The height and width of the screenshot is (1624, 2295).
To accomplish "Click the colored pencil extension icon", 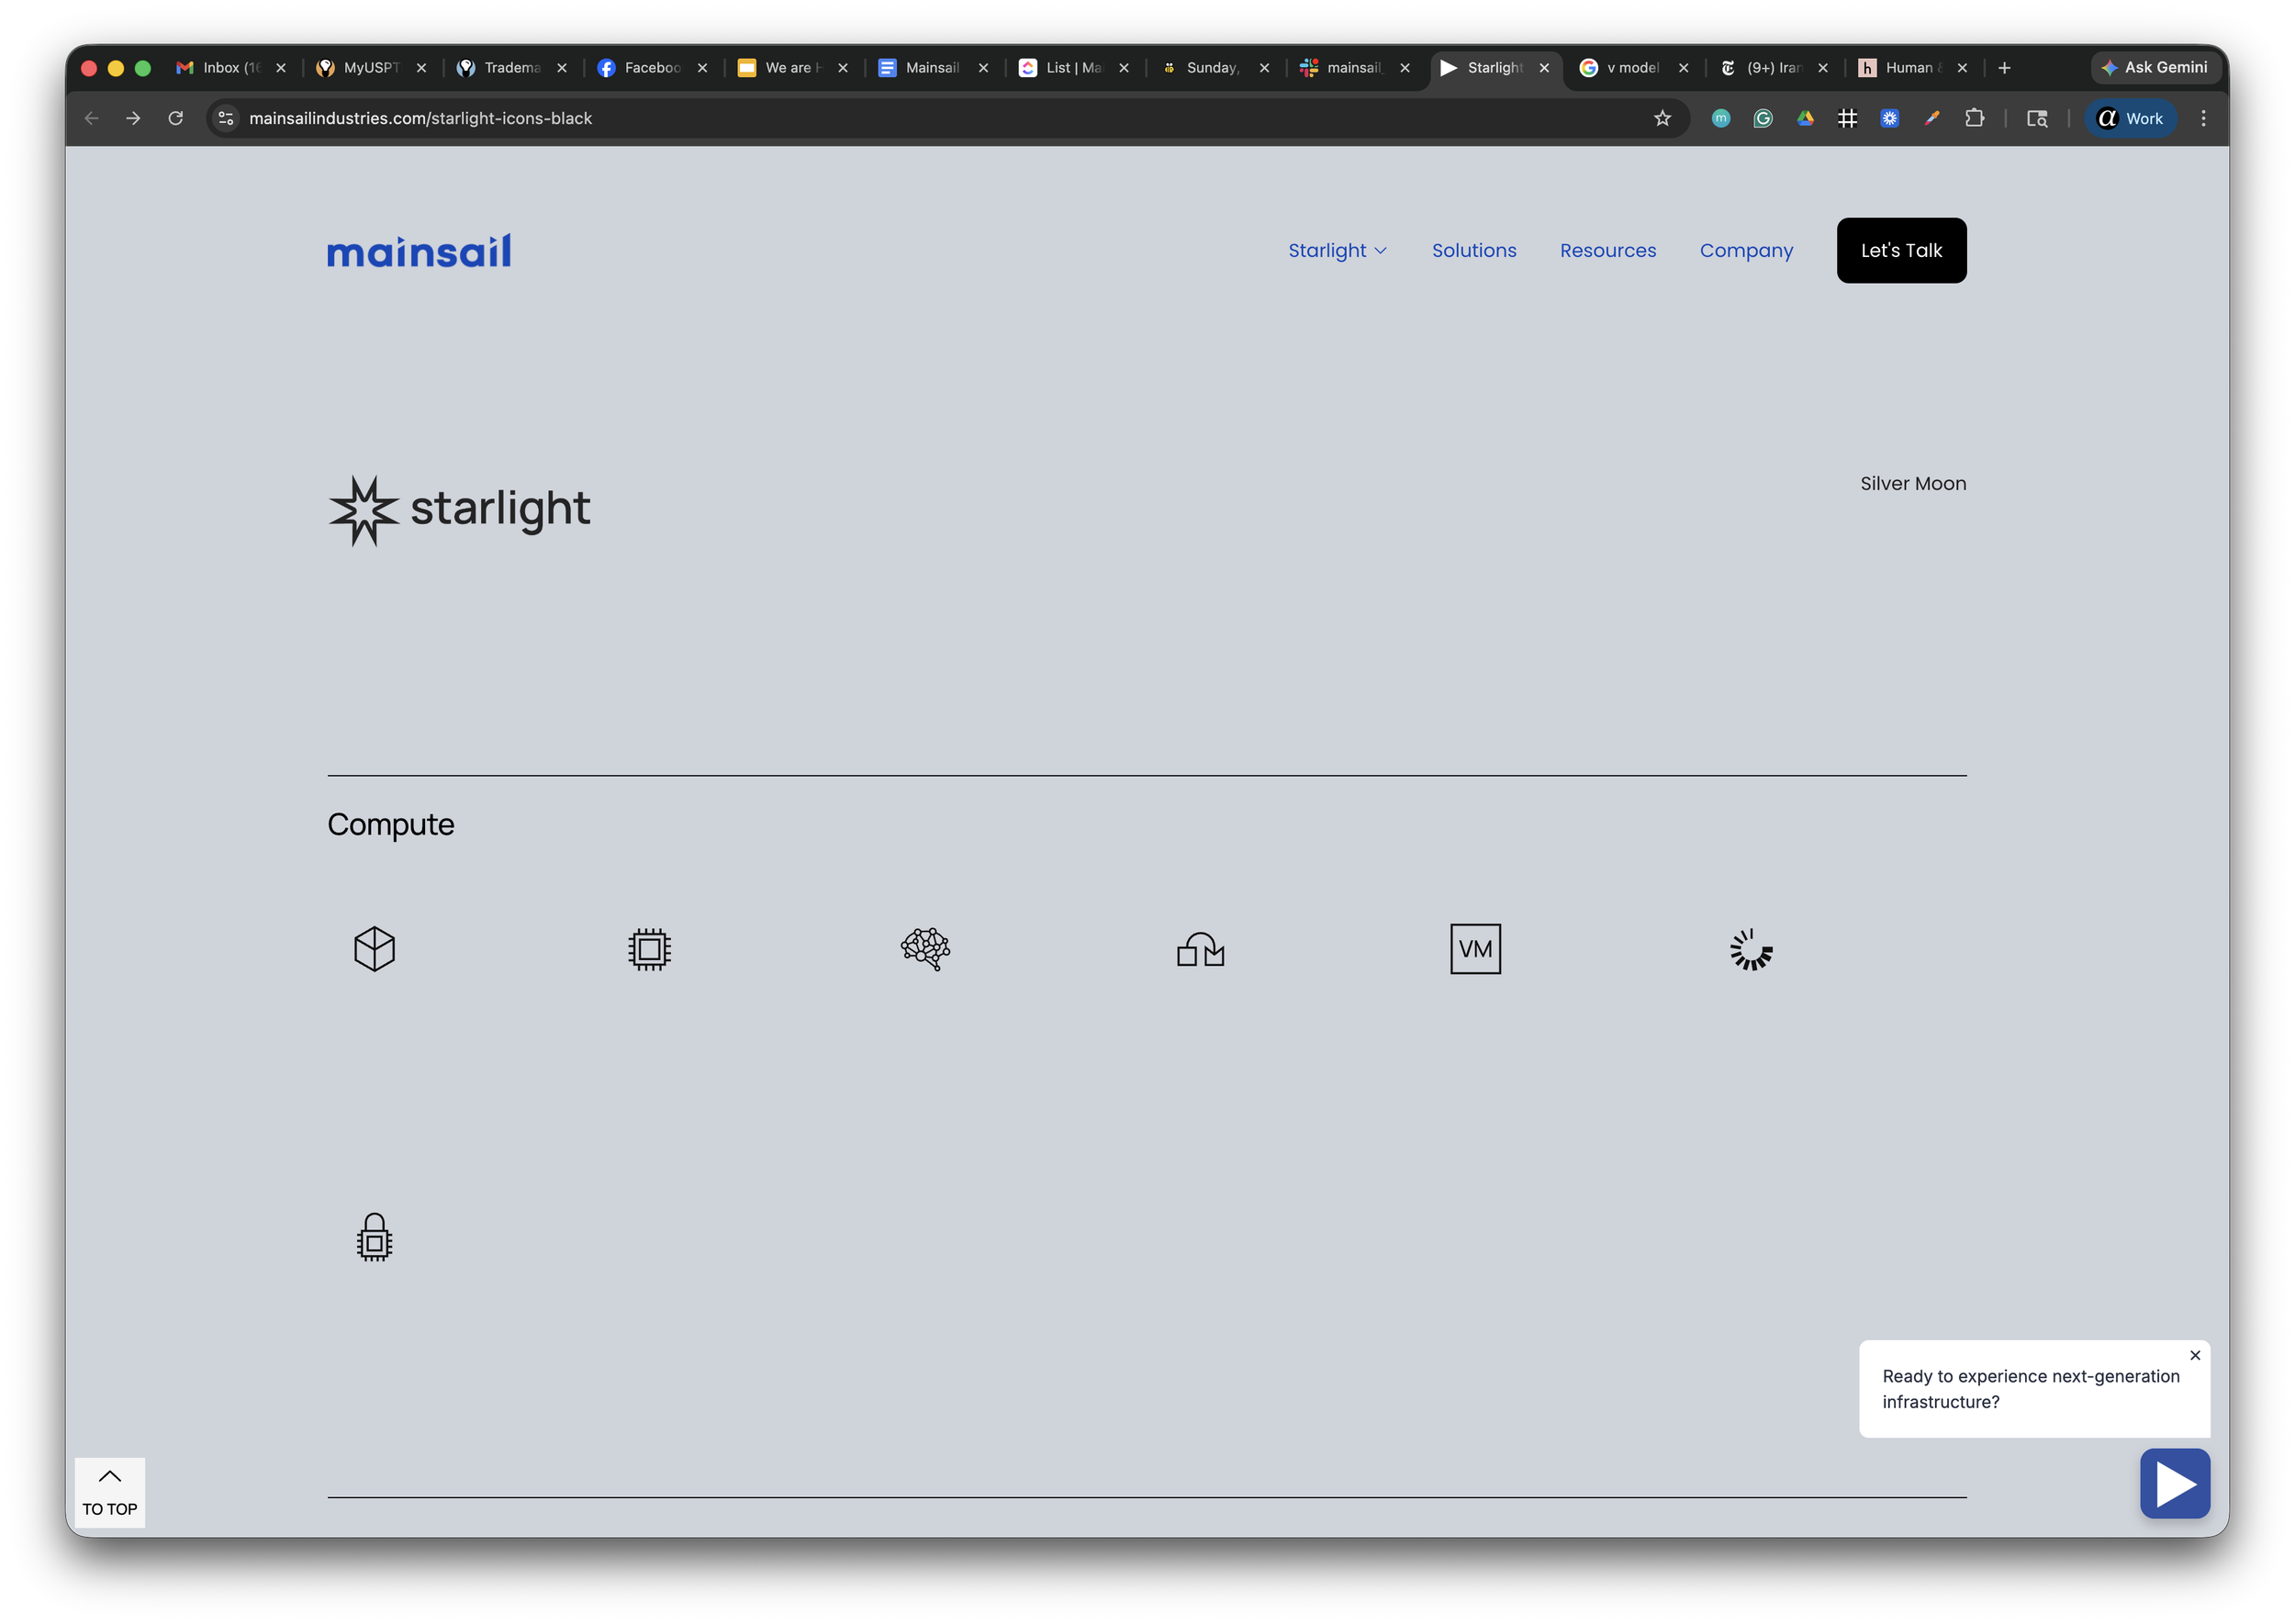I will coord(1931,118).
